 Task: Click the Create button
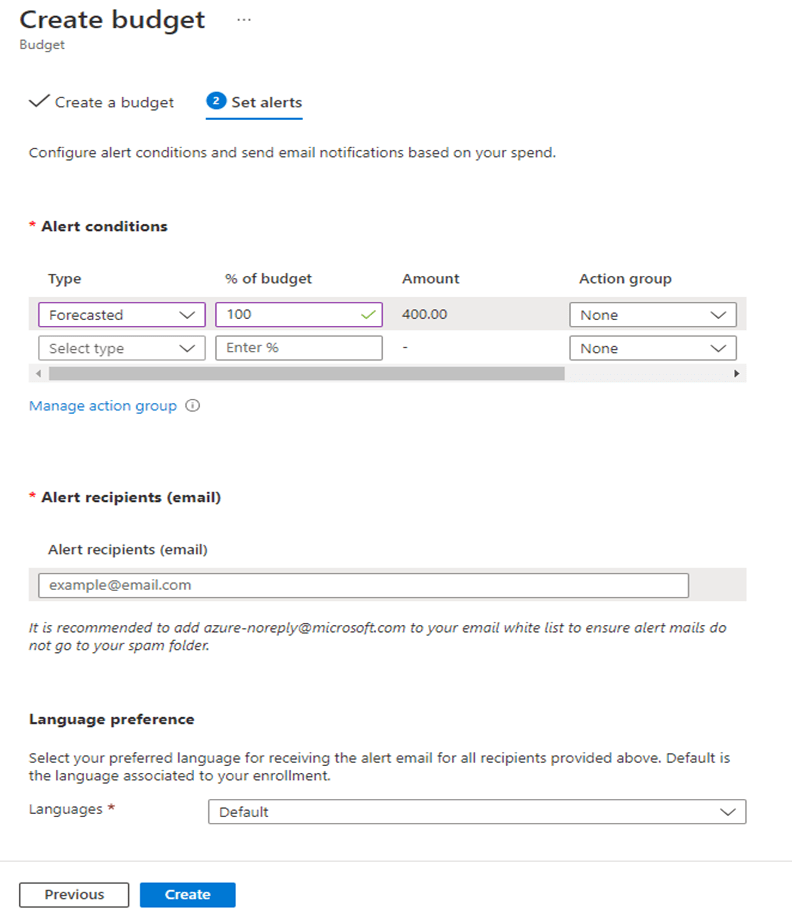187,895
